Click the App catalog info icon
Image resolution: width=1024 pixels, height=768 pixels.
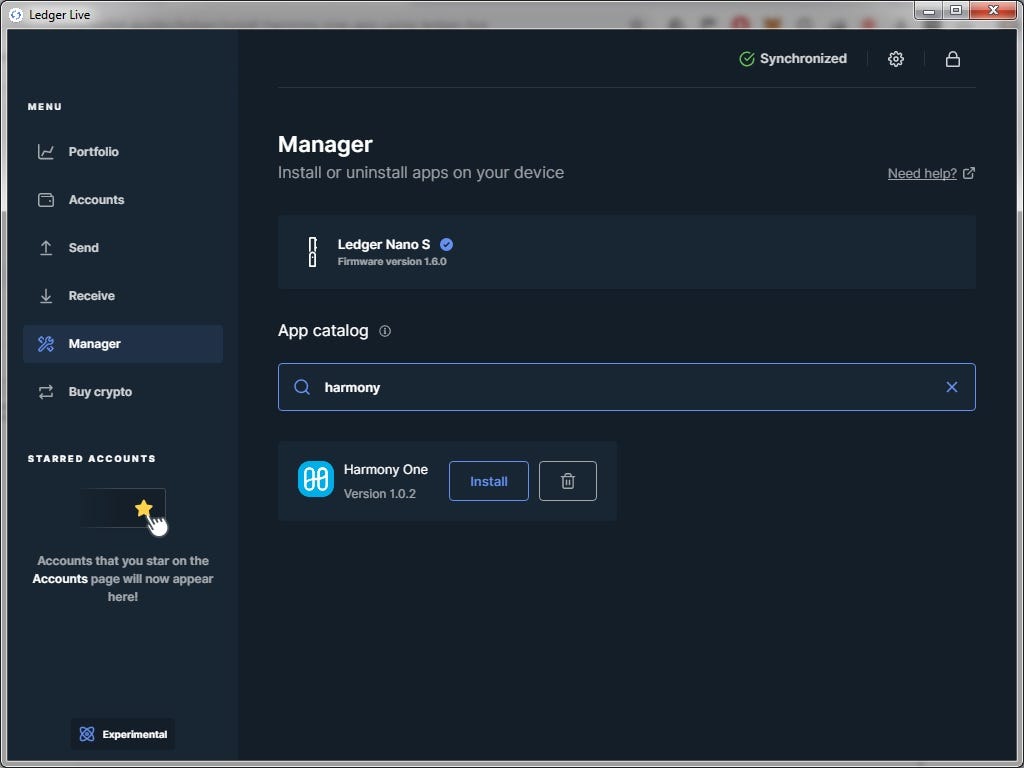coord(385,331)
